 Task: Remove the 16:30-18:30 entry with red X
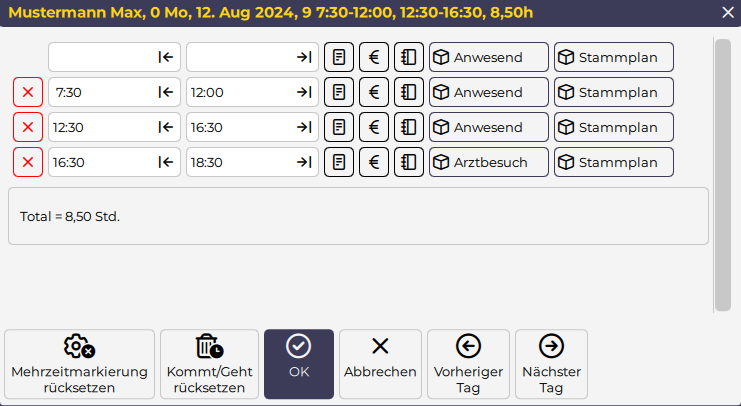tap(27, 162)
